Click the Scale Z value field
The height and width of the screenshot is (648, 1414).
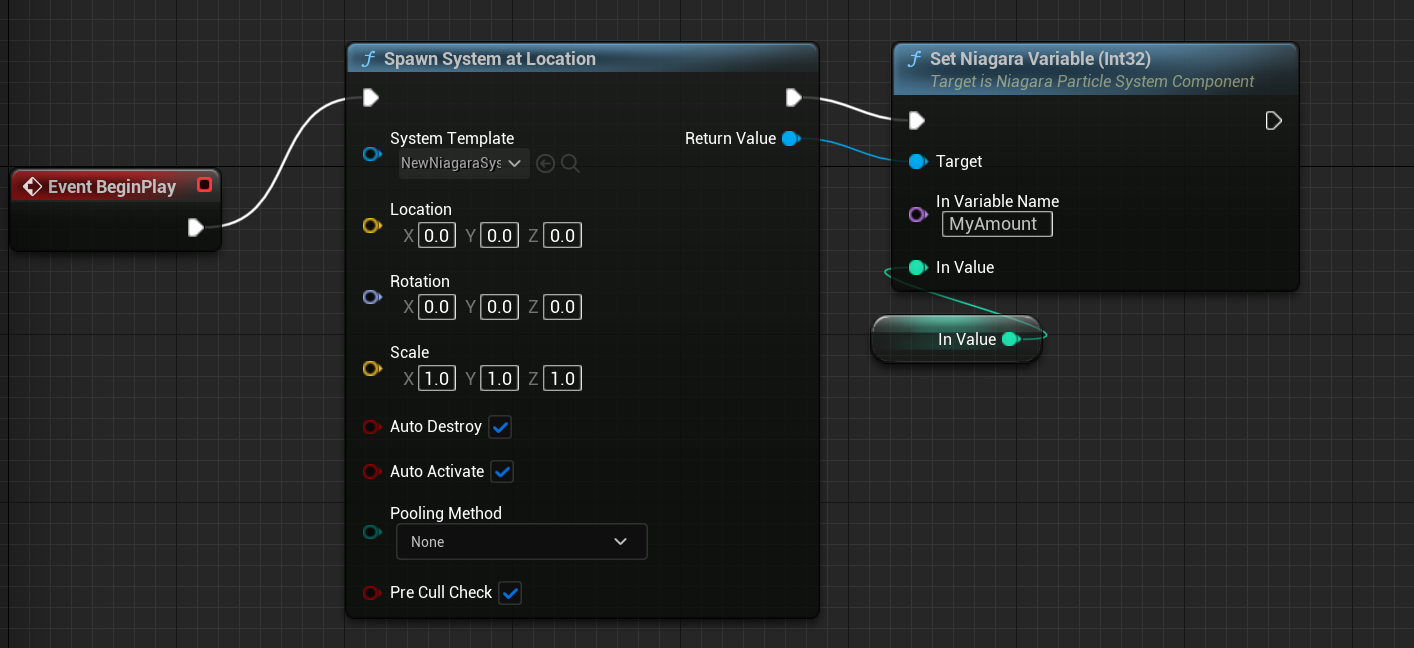[x=563, y=379]
